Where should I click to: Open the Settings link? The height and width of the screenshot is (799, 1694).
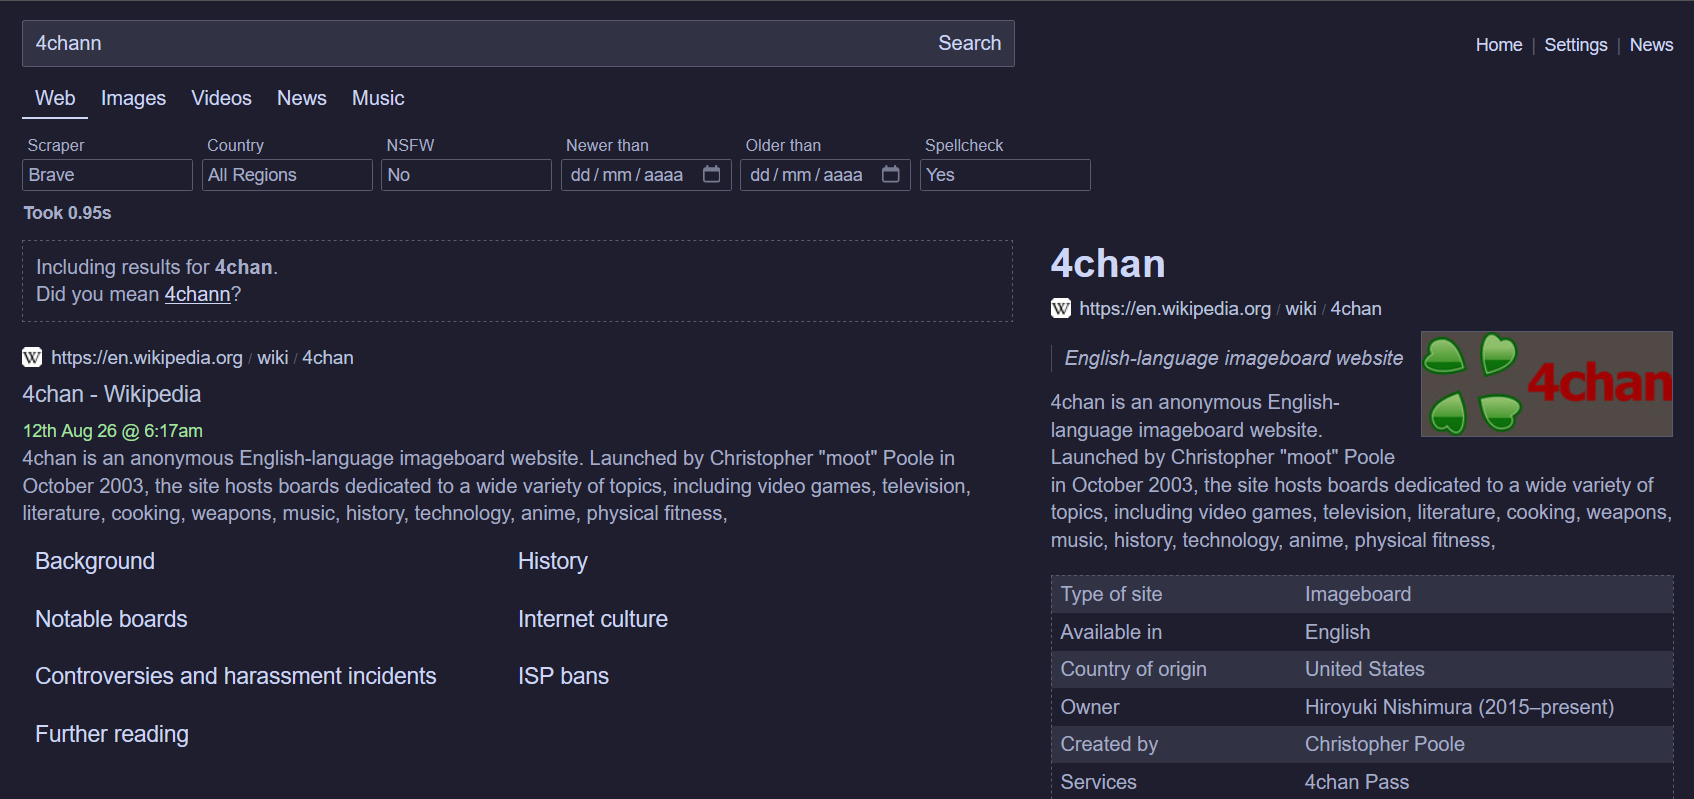tap(1576, 45)
